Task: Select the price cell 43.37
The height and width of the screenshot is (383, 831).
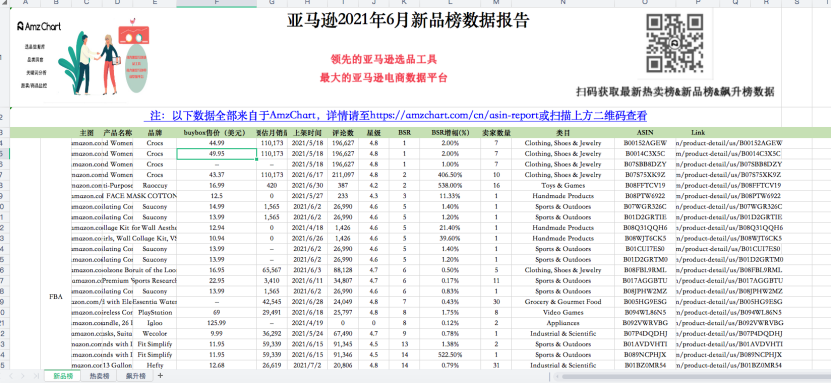Action: 216,175
